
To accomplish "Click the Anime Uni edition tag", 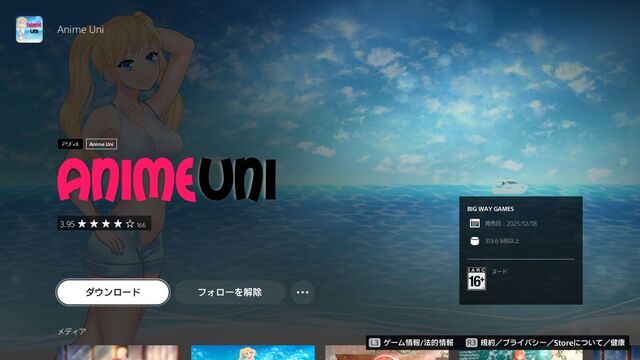I will pos(101,144).
